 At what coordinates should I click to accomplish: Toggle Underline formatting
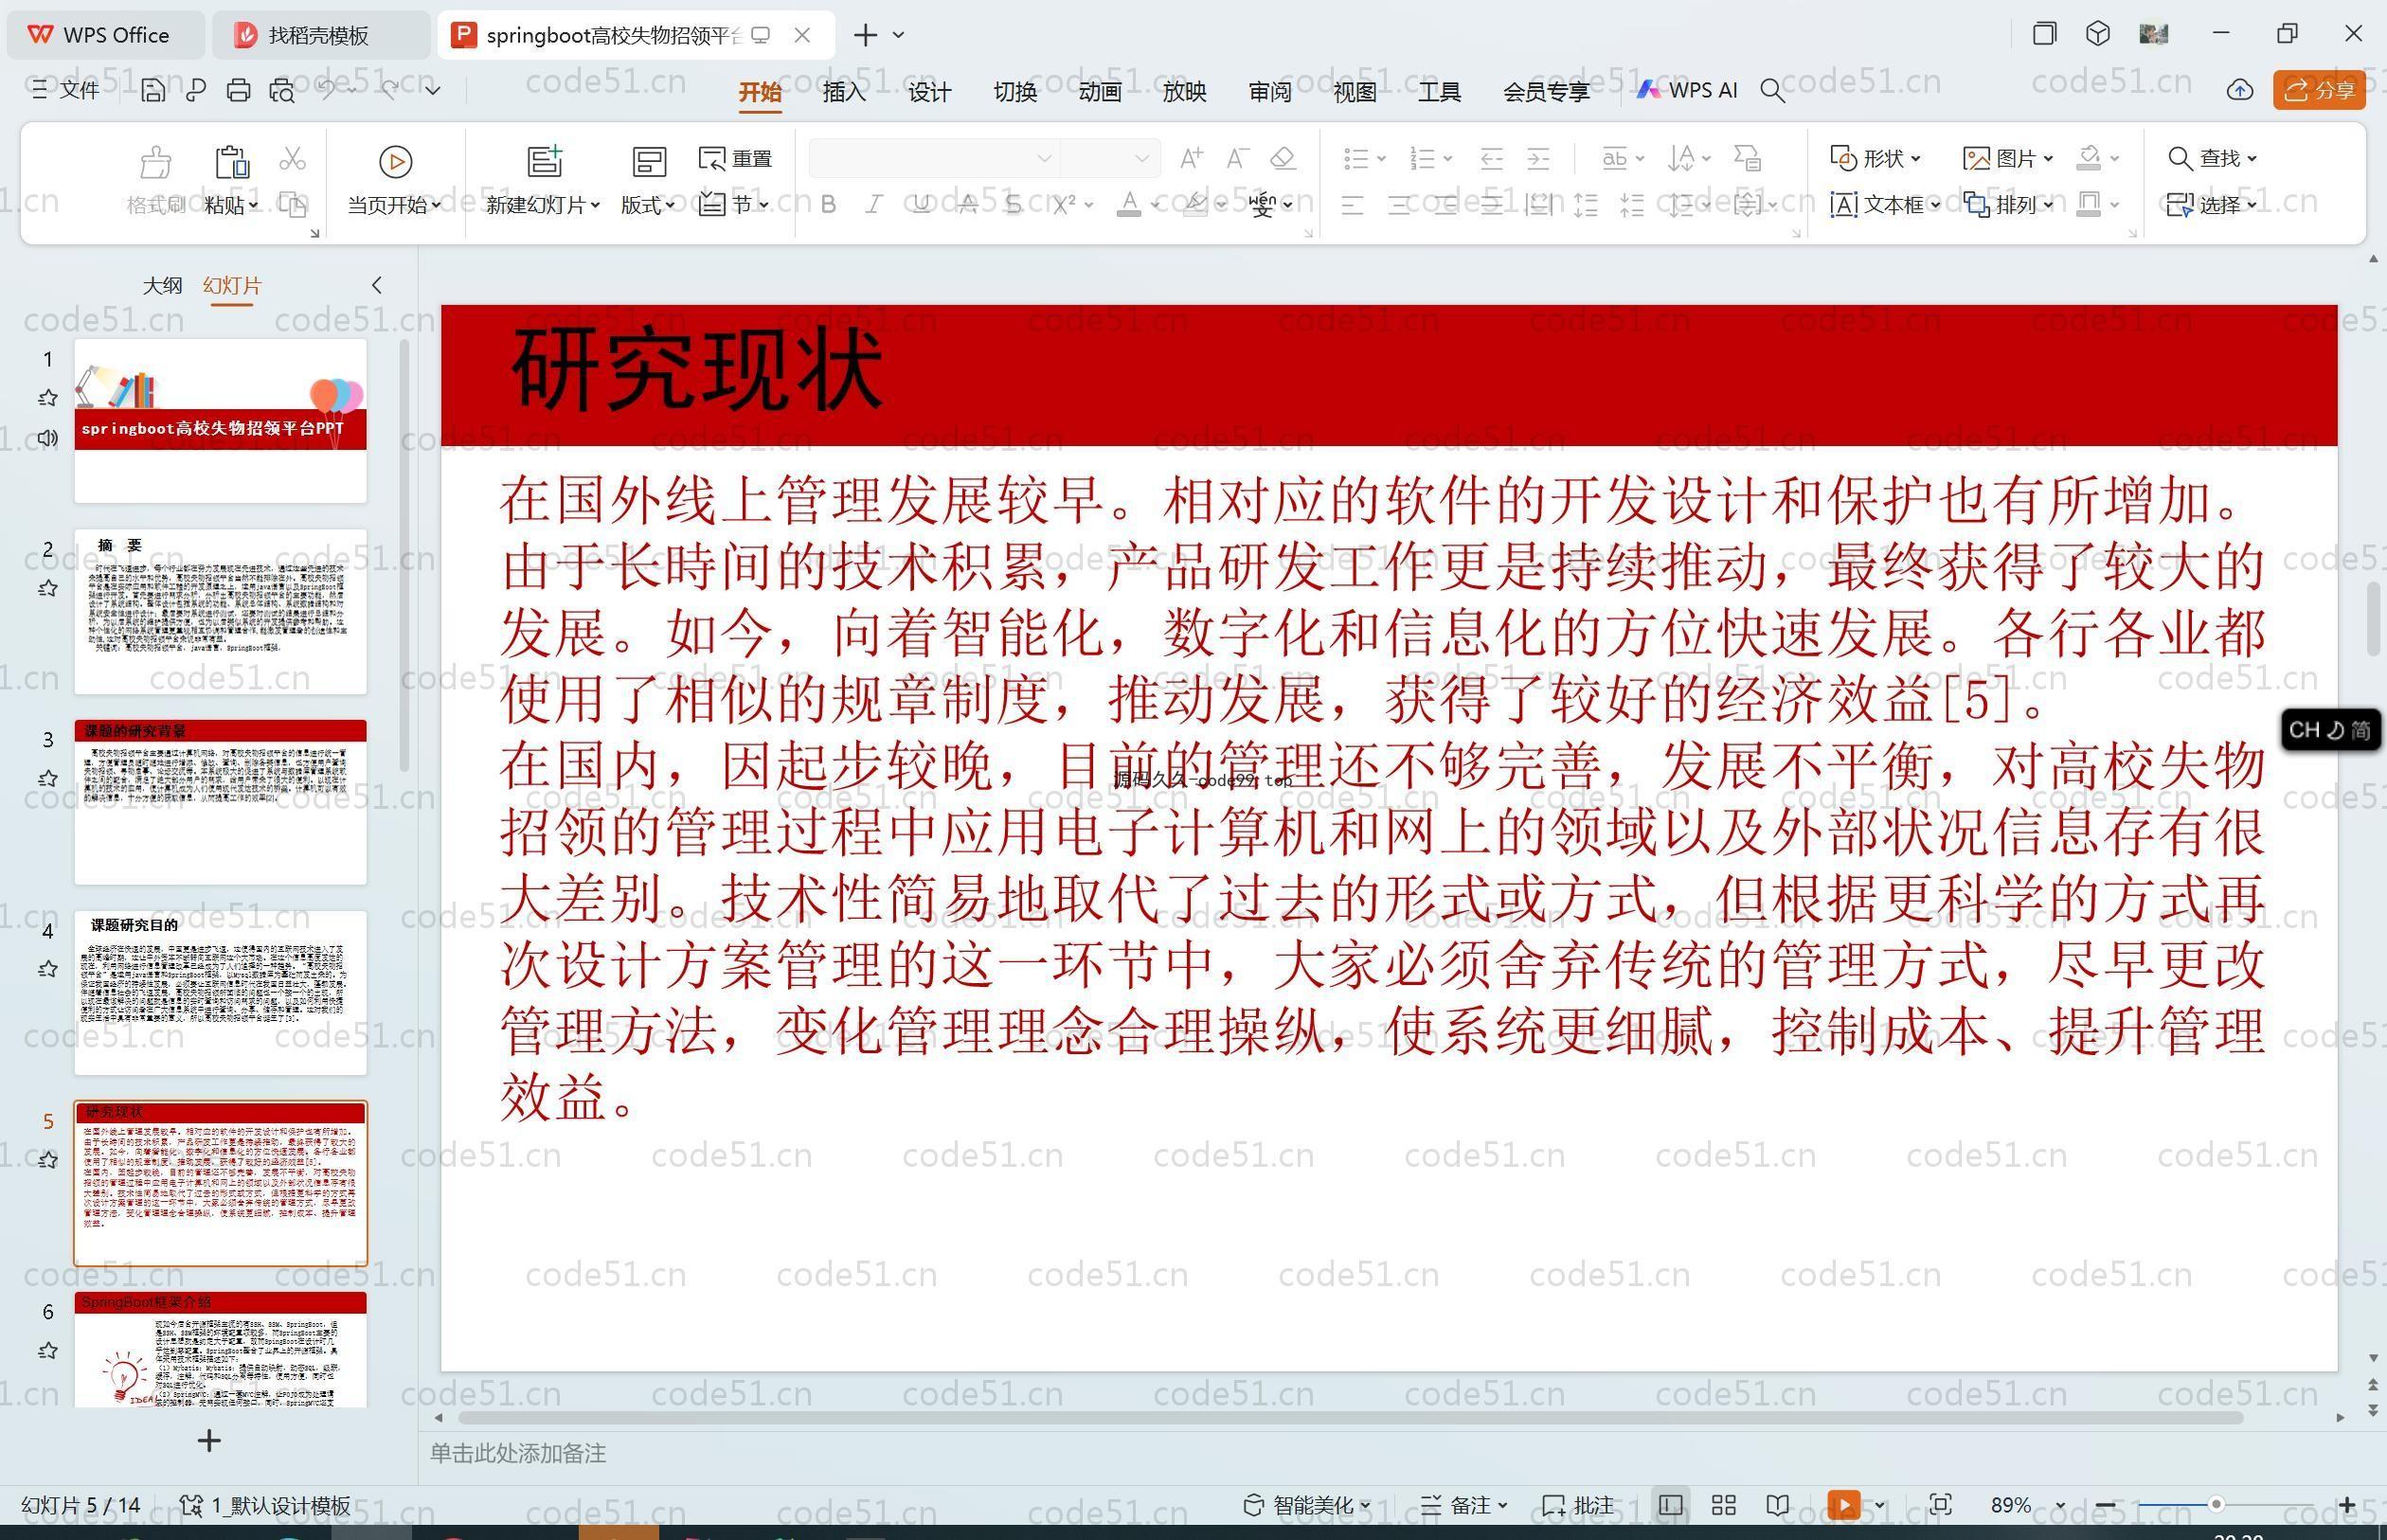pos(921,204)
